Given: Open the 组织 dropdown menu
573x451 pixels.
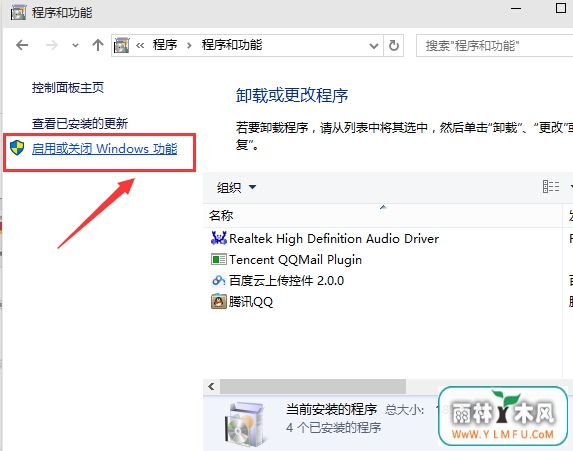Looking at the screenshot, I should pyautogui.click(x=236, y=187).
